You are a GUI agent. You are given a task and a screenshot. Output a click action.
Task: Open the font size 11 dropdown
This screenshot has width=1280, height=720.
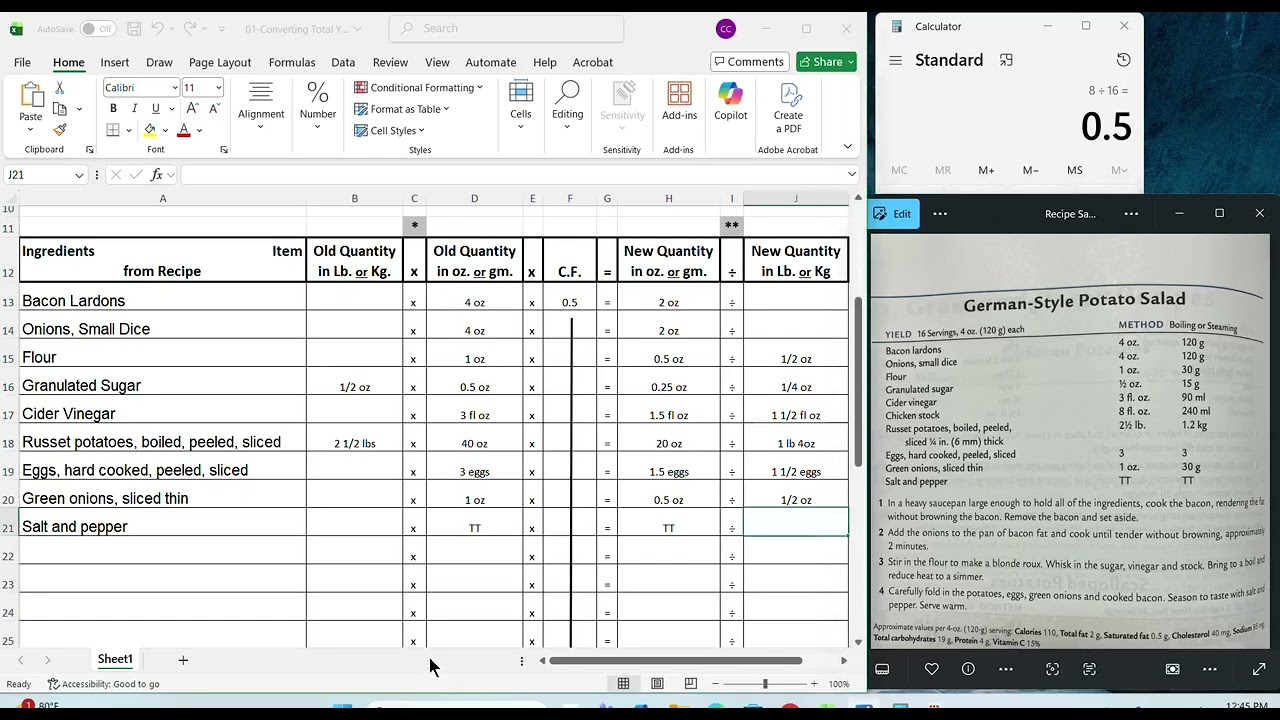click(x=218, y=88)
